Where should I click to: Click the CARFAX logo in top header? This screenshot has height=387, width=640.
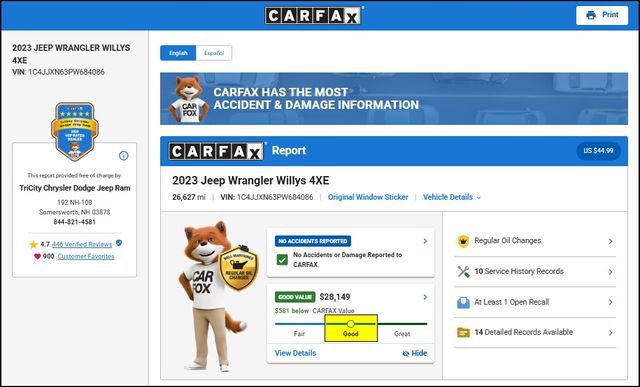tap(313, 16)
